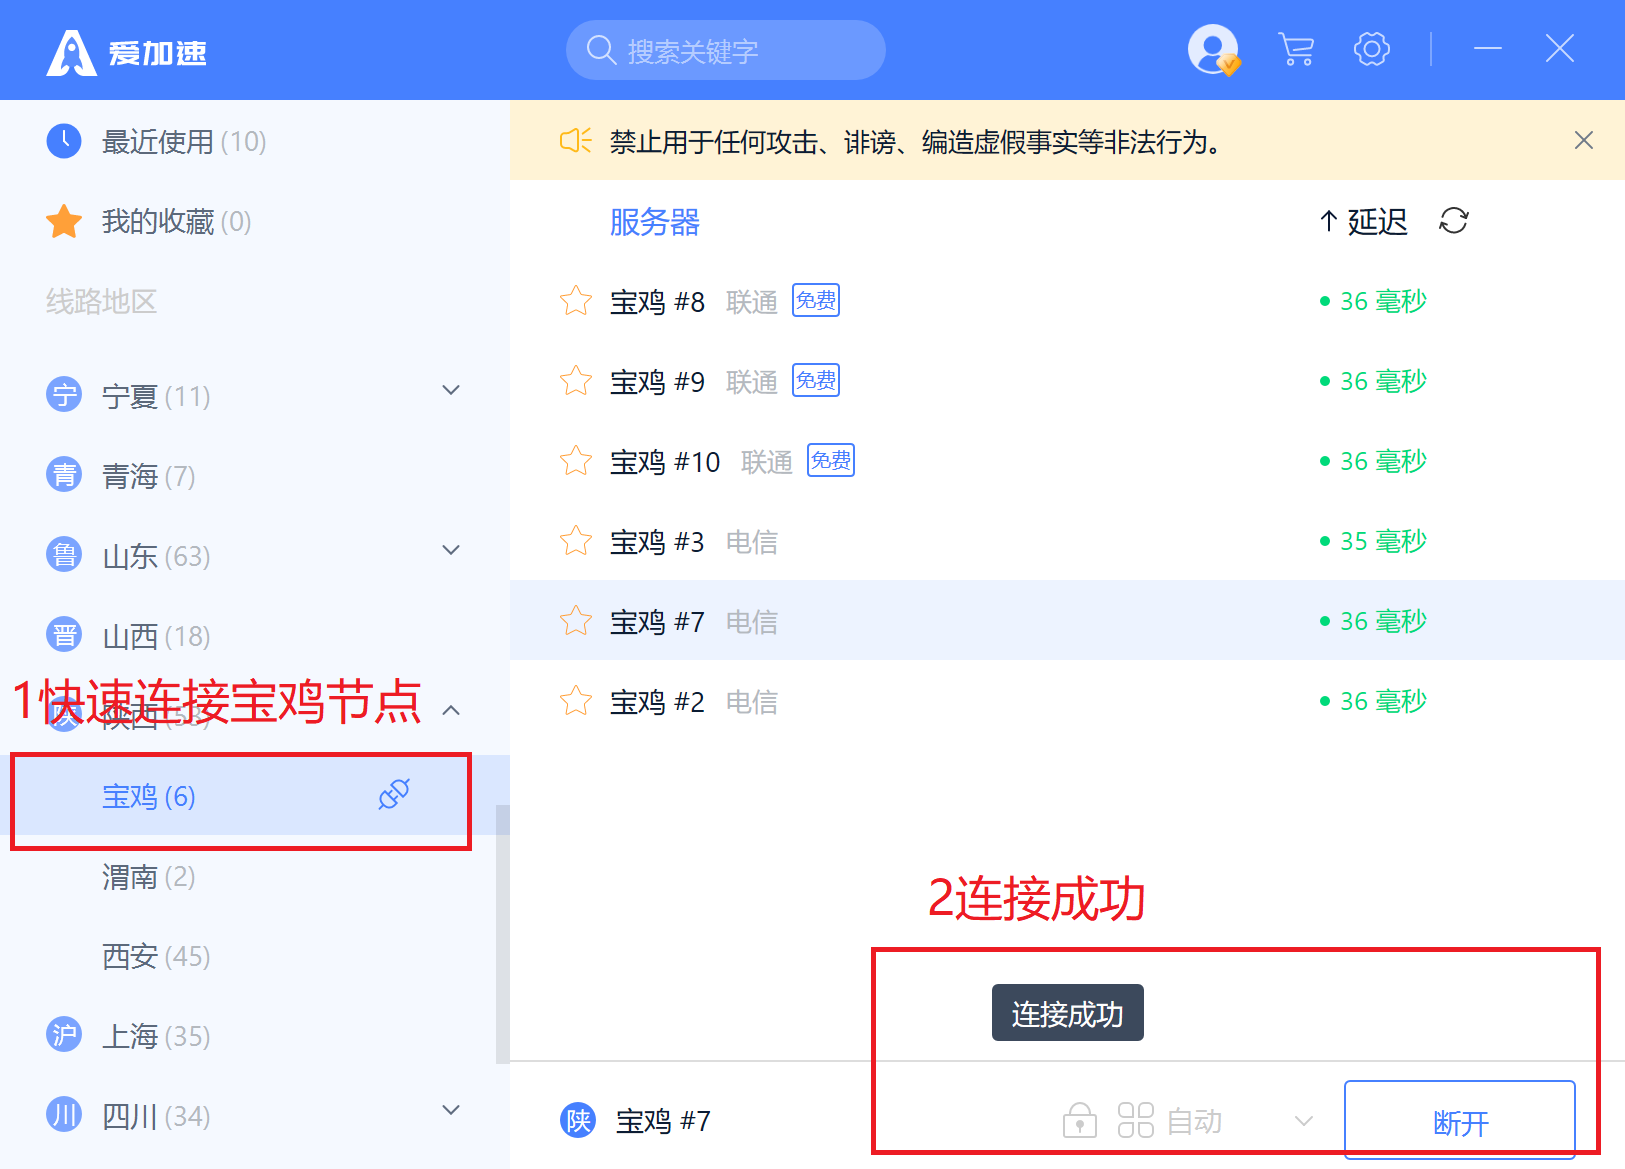The width and height of the screenshot is (1625, 1169).
Task: Select server 宝鸡 #3 电信
Action: pyautogui.click(x=1067, y=541)
